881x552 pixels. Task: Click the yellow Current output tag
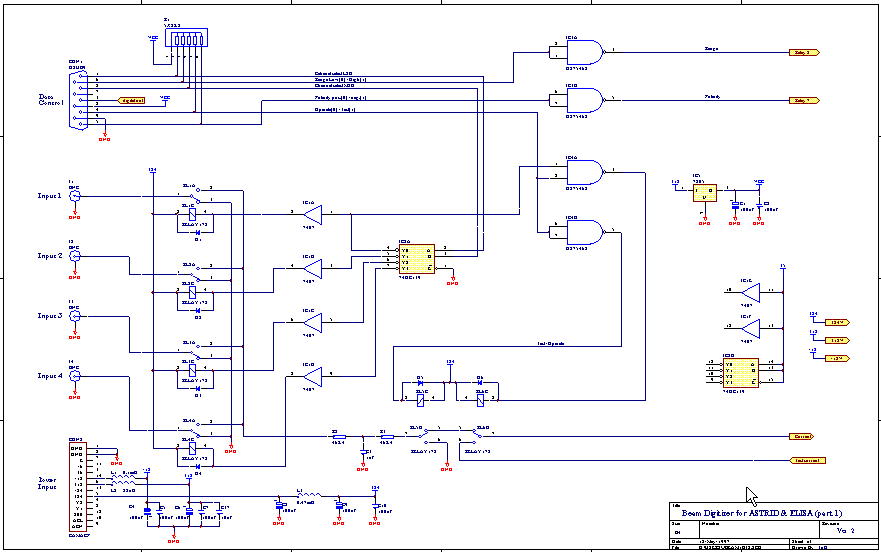[x=801, y=437]
